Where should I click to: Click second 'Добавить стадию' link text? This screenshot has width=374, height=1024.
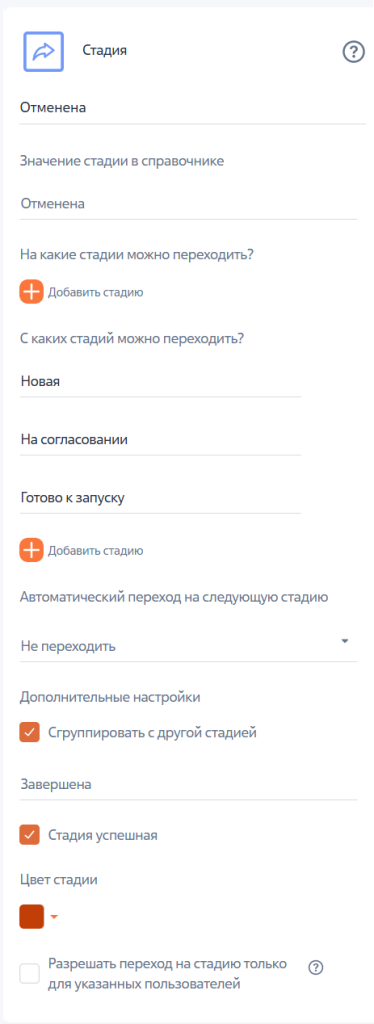95,551
